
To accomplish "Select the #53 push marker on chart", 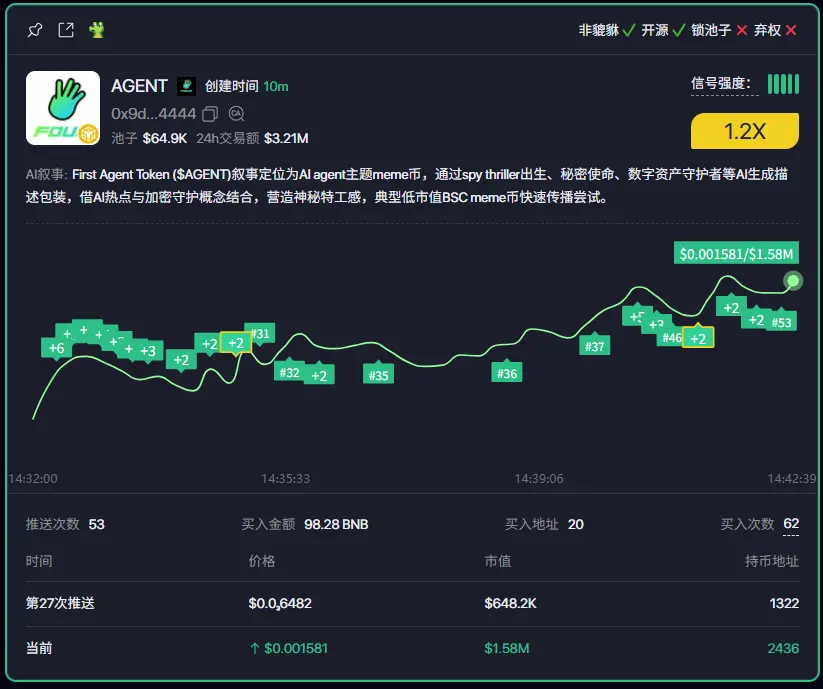I will pyautogui.click(x=782, y=322).
